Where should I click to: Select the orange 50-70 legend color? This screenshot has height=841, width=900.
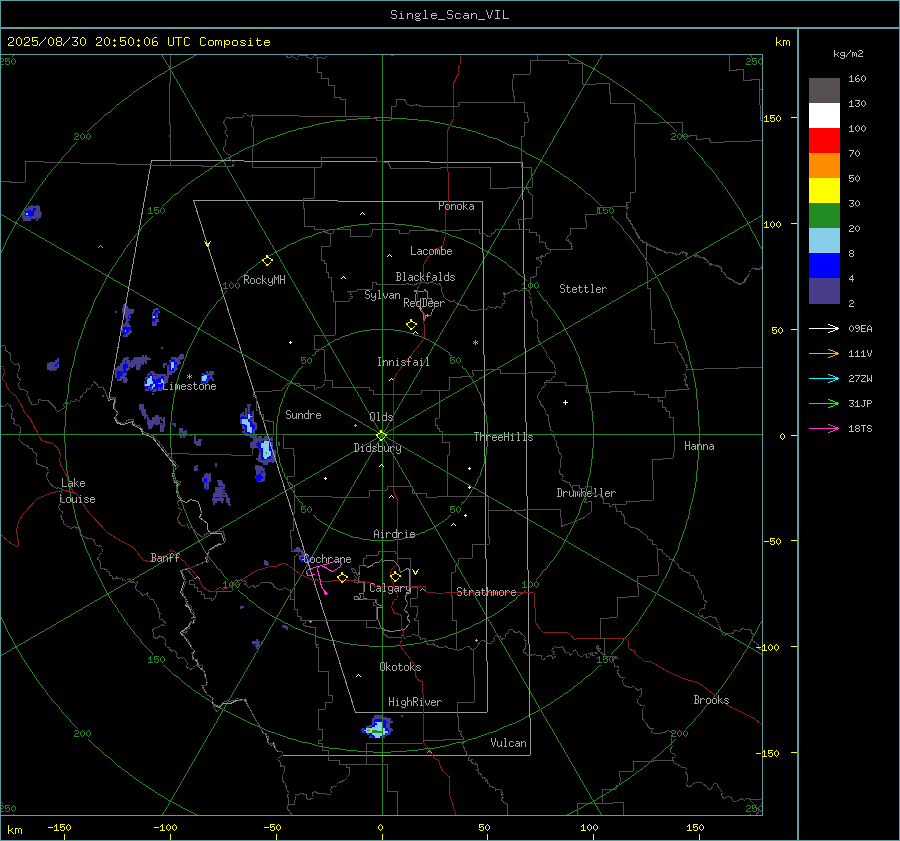coord(824,166)
